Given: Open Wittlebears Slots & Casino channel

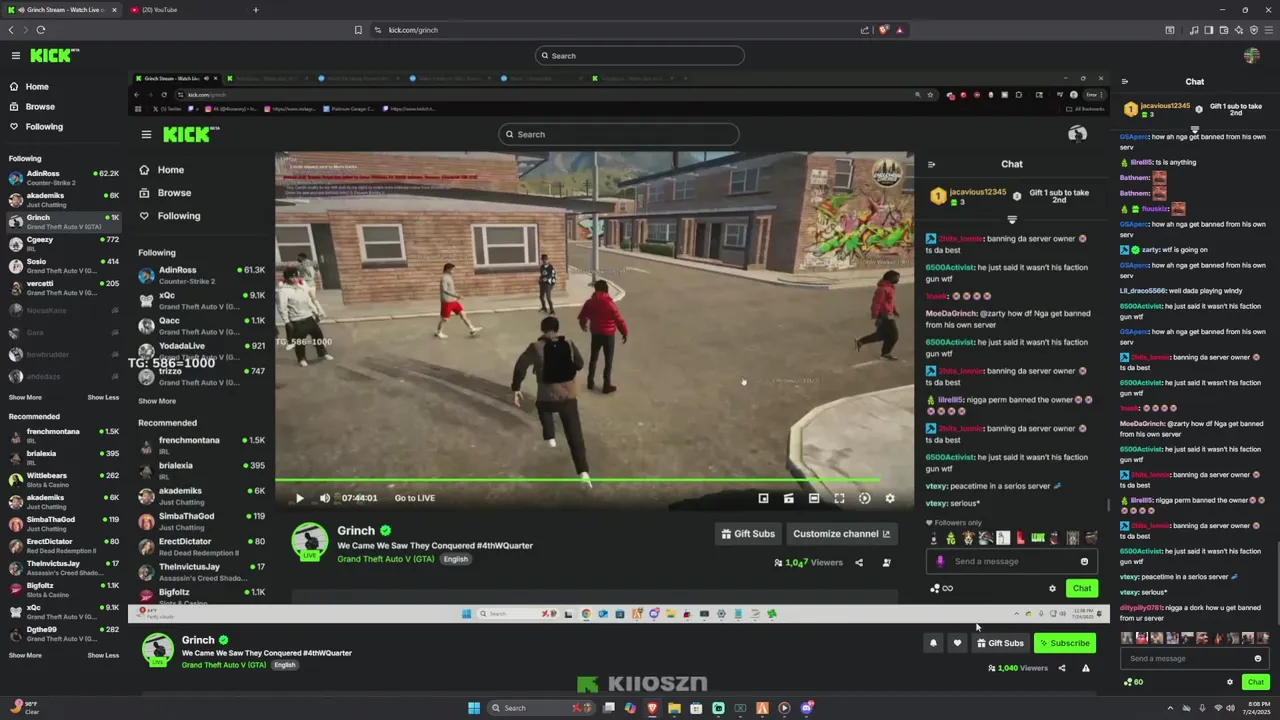Looking at the screenshot, I should (63, 480).
